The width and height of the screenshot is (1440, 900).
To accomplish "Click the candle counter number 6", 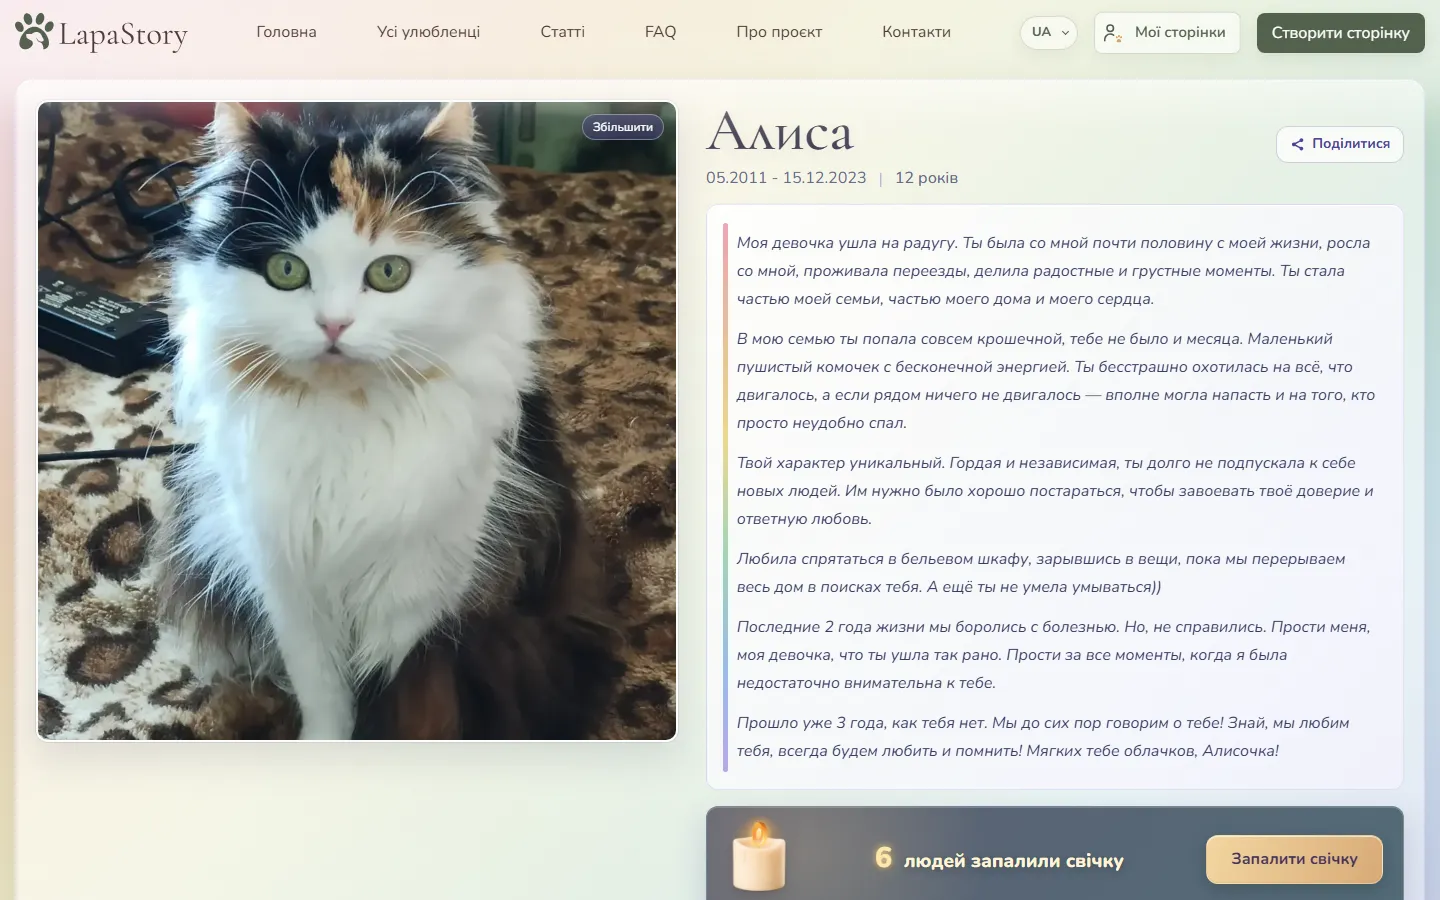I will [883, 858].
